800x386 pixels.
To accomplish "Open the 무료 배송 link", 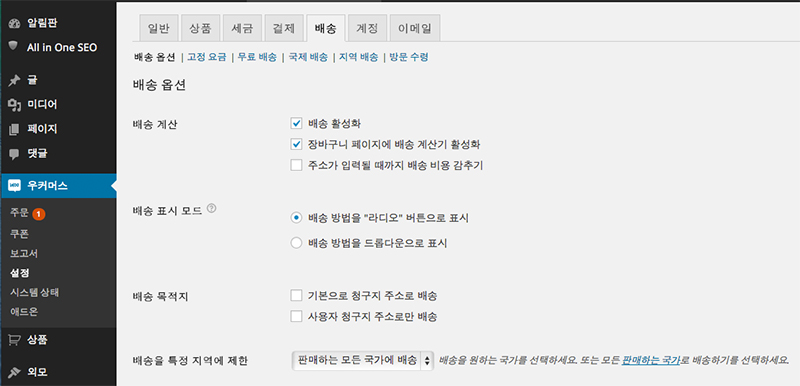I will point(257,57).
